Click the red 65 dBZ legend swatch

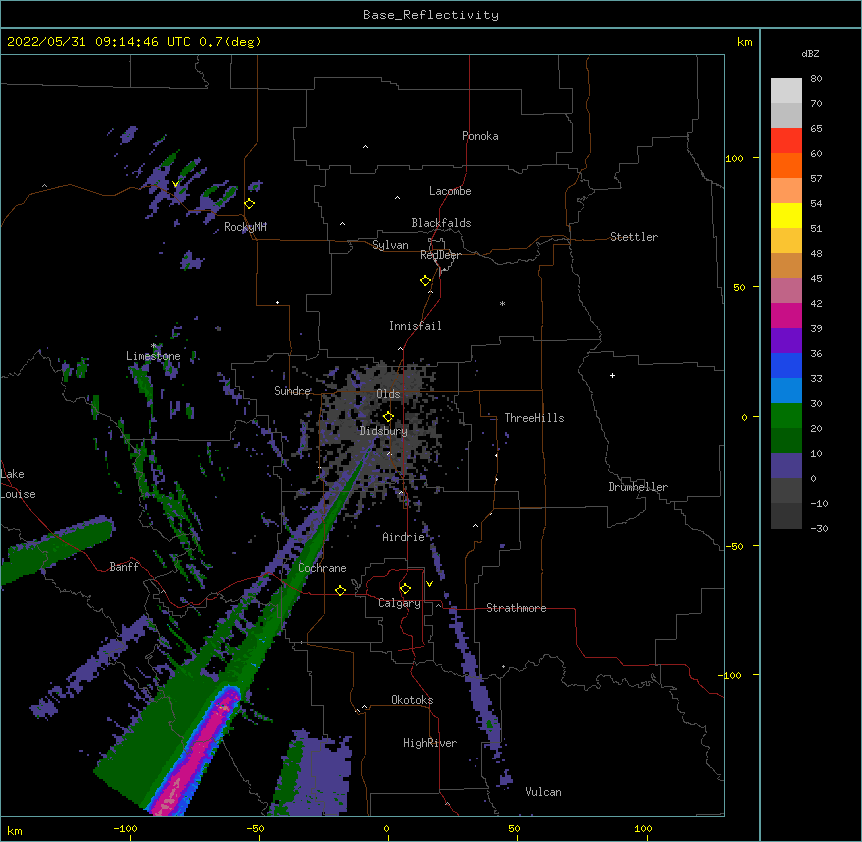point(786,141)
